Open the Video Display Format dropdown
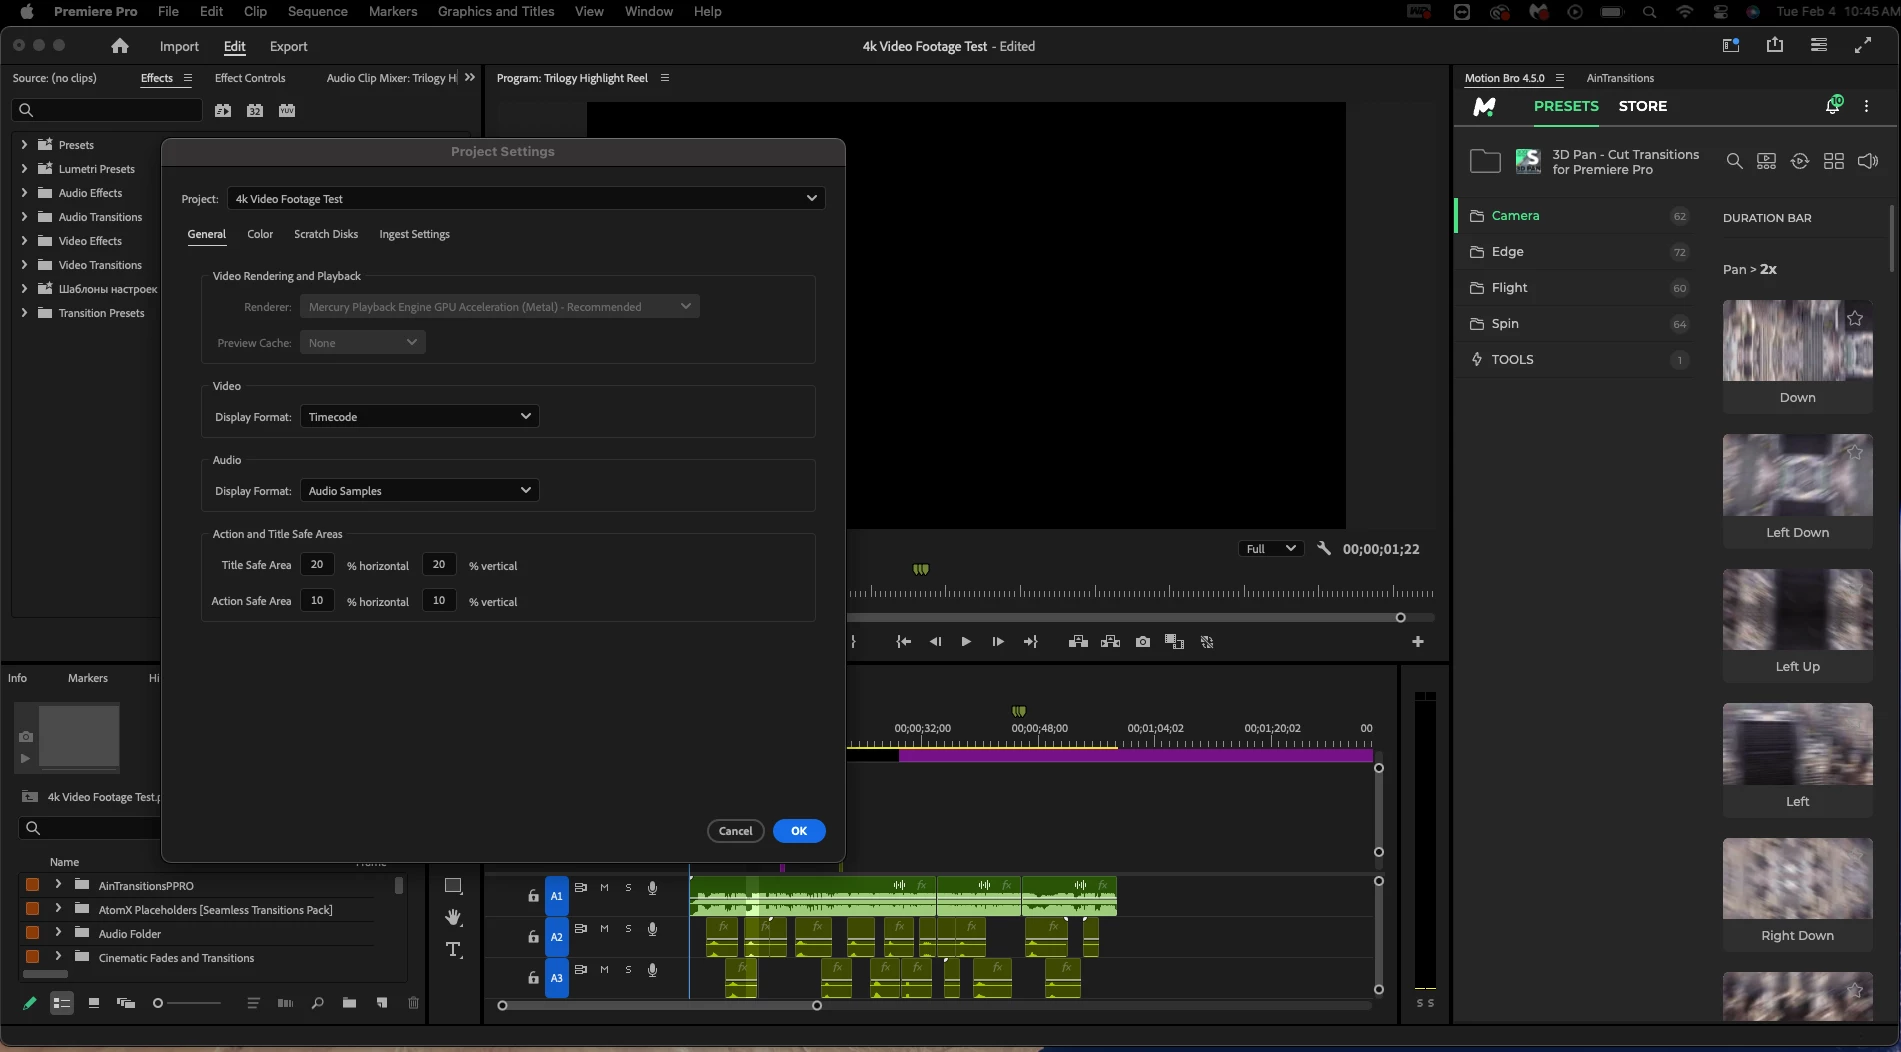This screenshot has width=1901, height=1052. click(x=420, y=416)
